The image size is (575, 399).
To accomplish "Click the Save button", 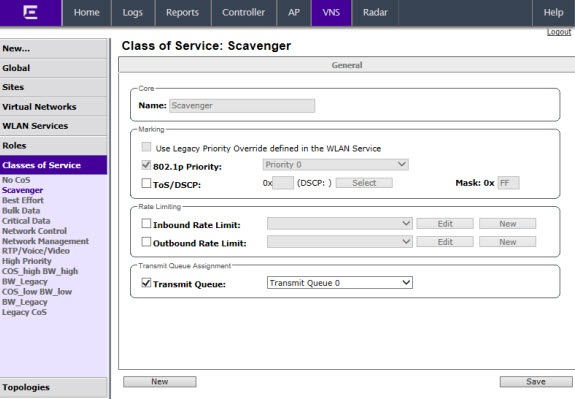I will point(536,382).
